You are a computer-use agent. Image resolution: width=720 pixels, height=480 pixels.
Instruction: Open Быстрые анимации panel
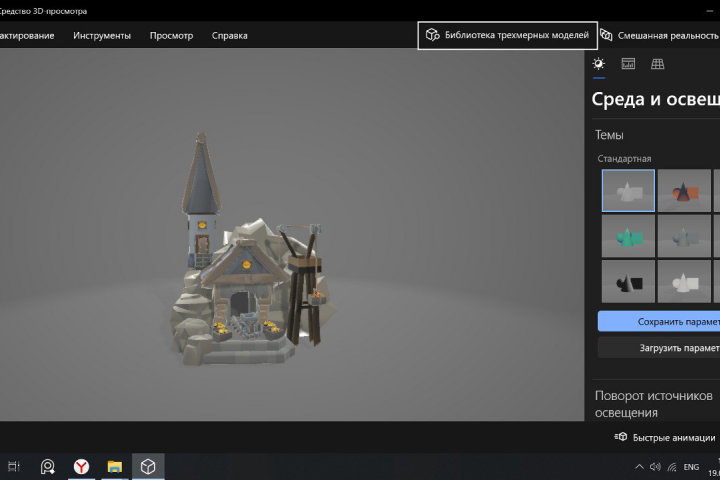[665, 437]
